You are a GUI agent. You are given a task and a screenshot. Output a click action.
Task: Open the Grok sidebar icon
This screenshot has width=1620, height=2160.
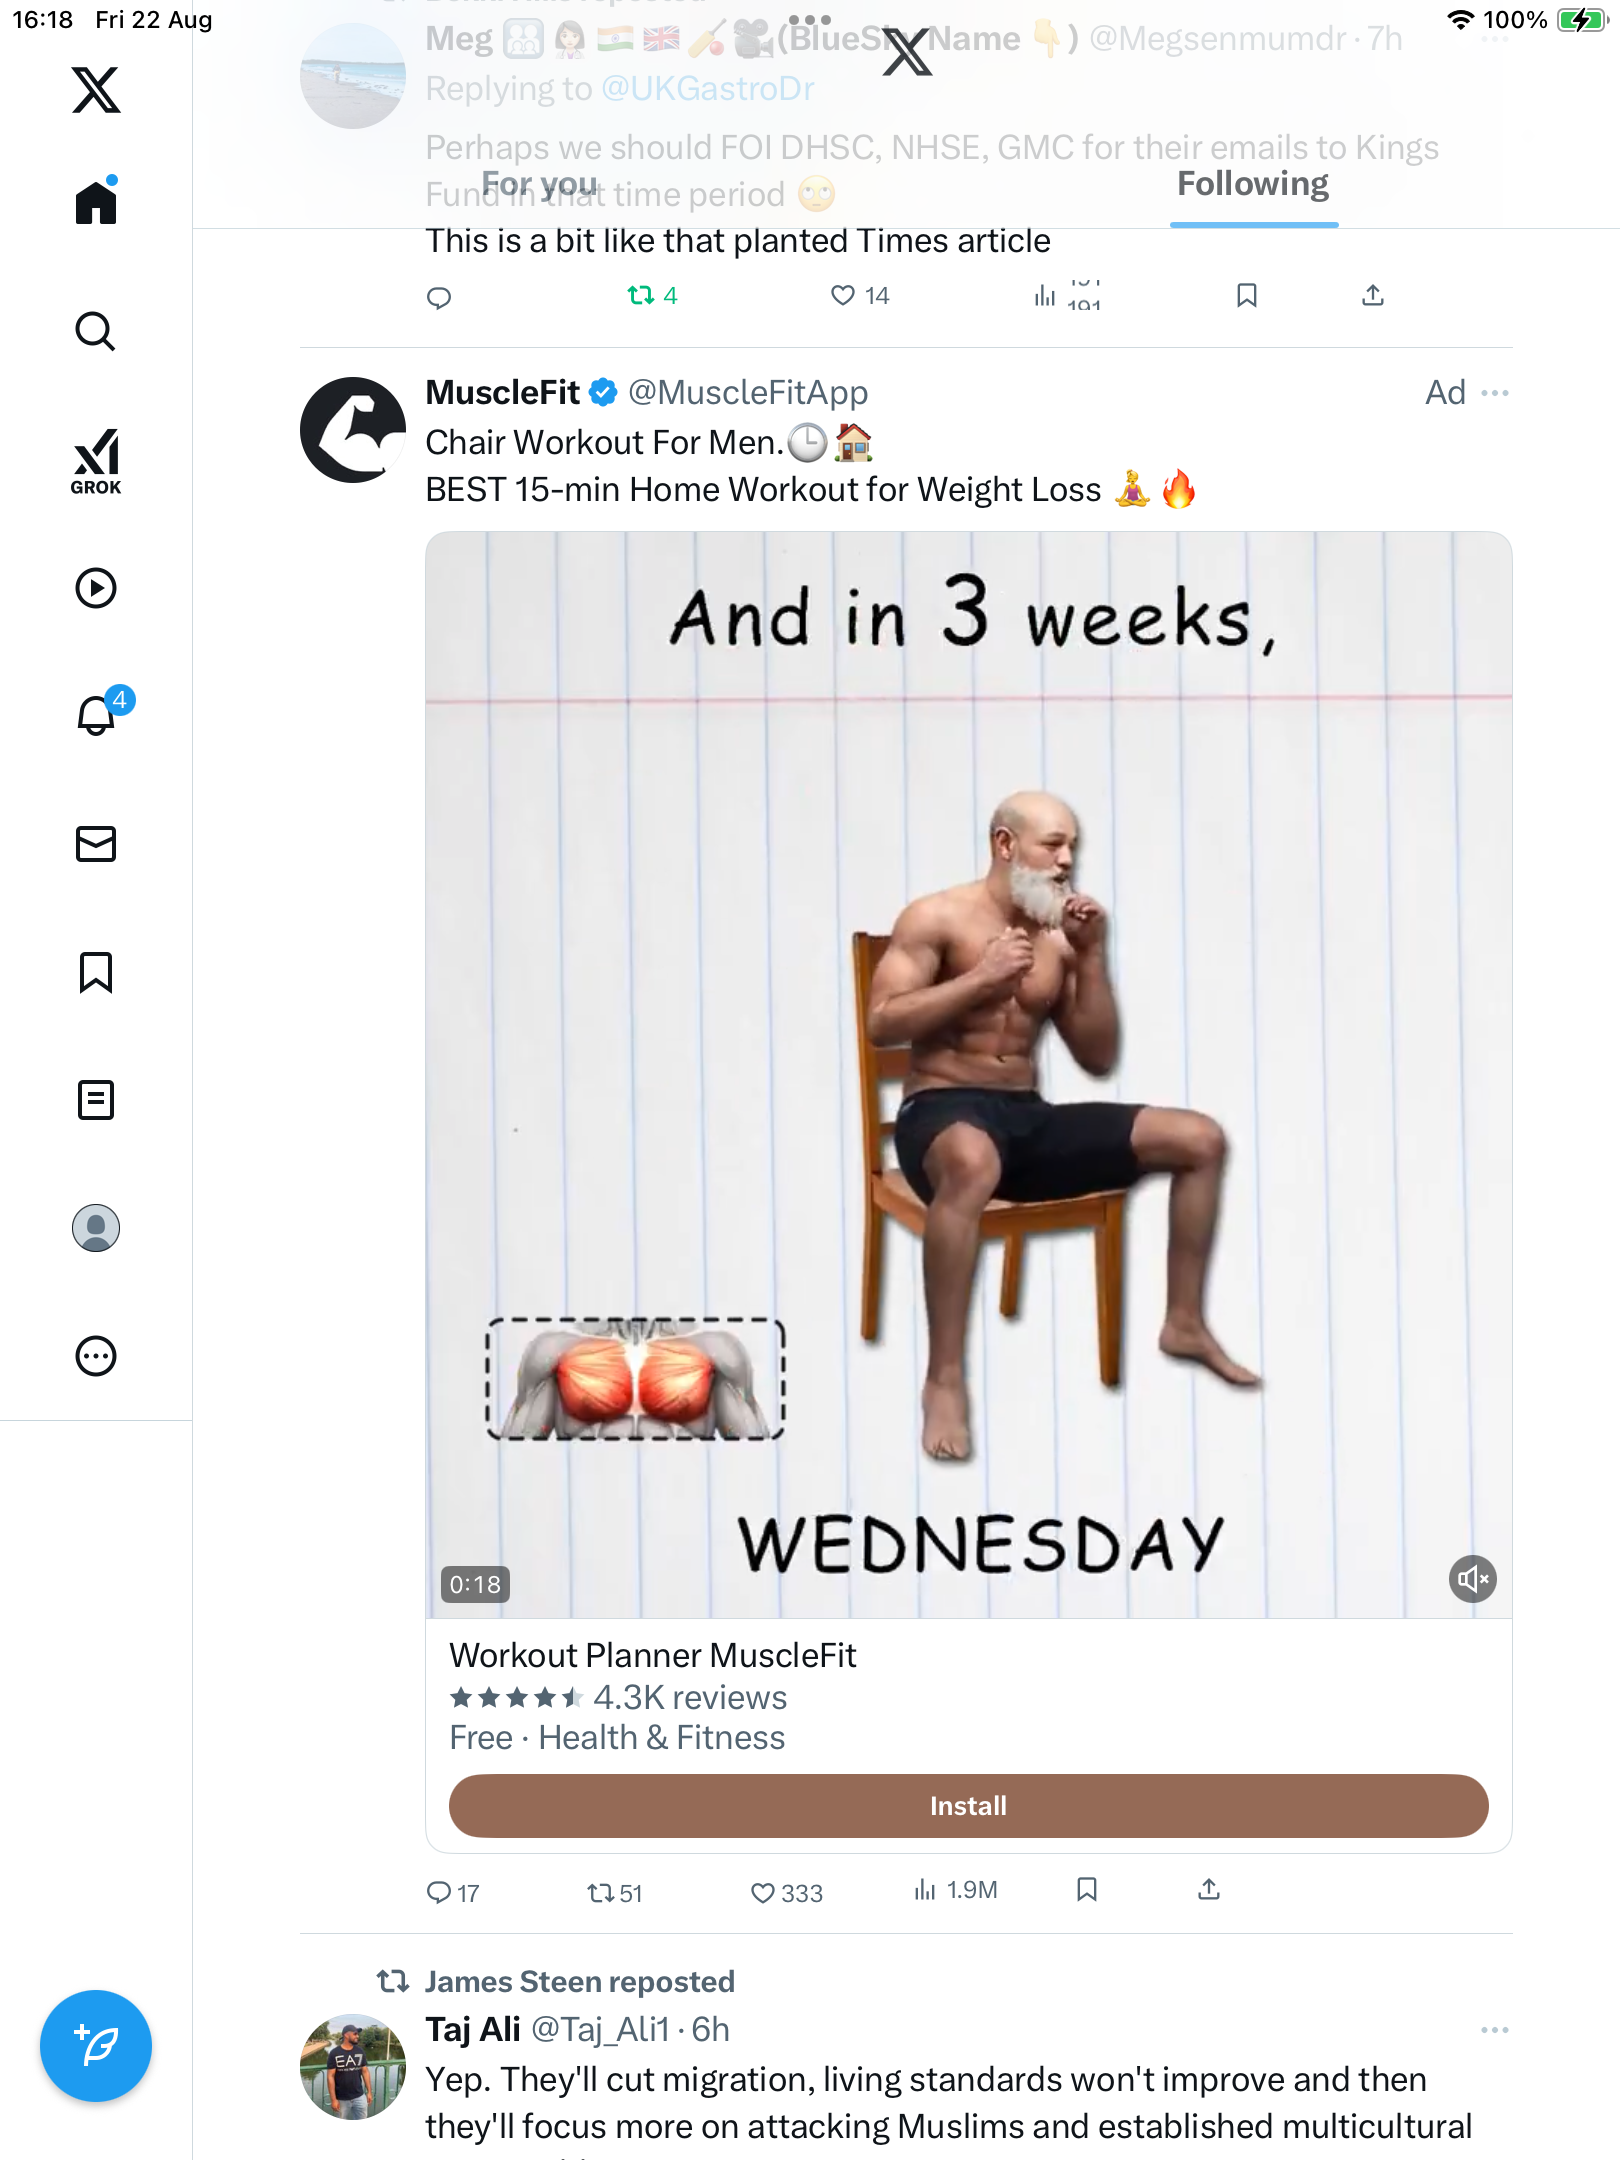point(96,461)
